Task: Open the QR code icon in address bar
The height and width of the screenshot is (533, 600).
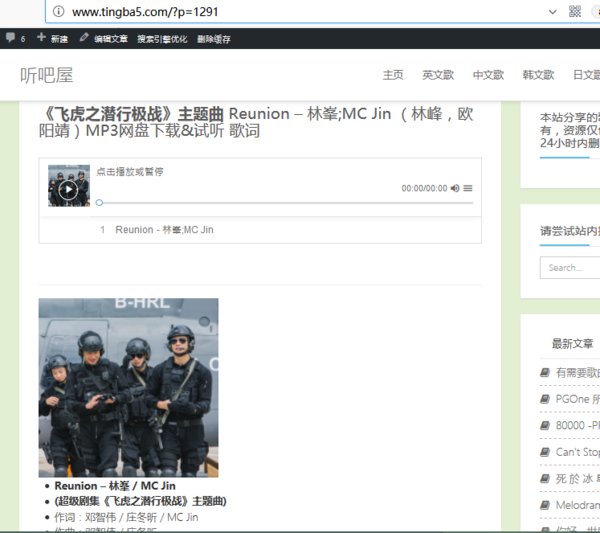Action: pyautogui.click(x=575, y=12)
